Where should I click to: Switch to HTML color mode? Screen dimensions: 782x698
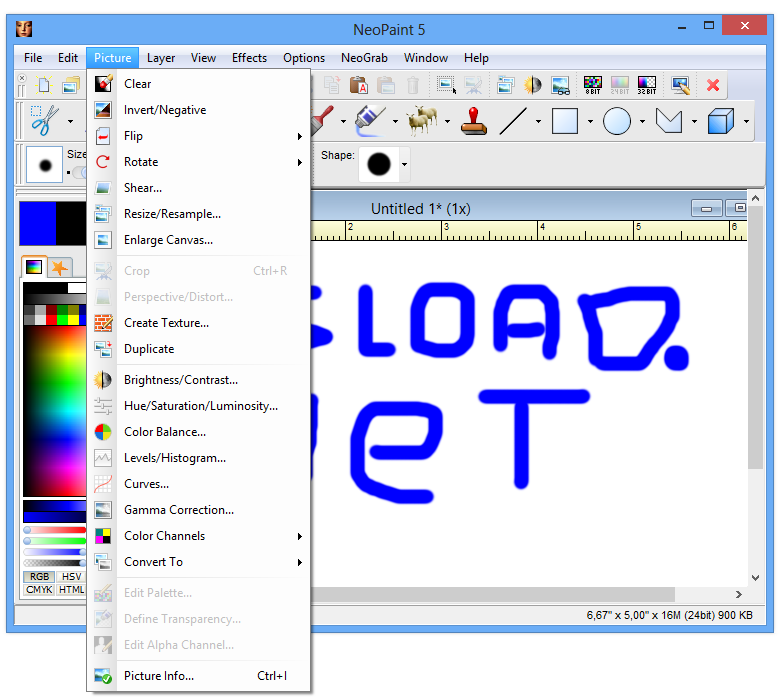pos(71,589)
